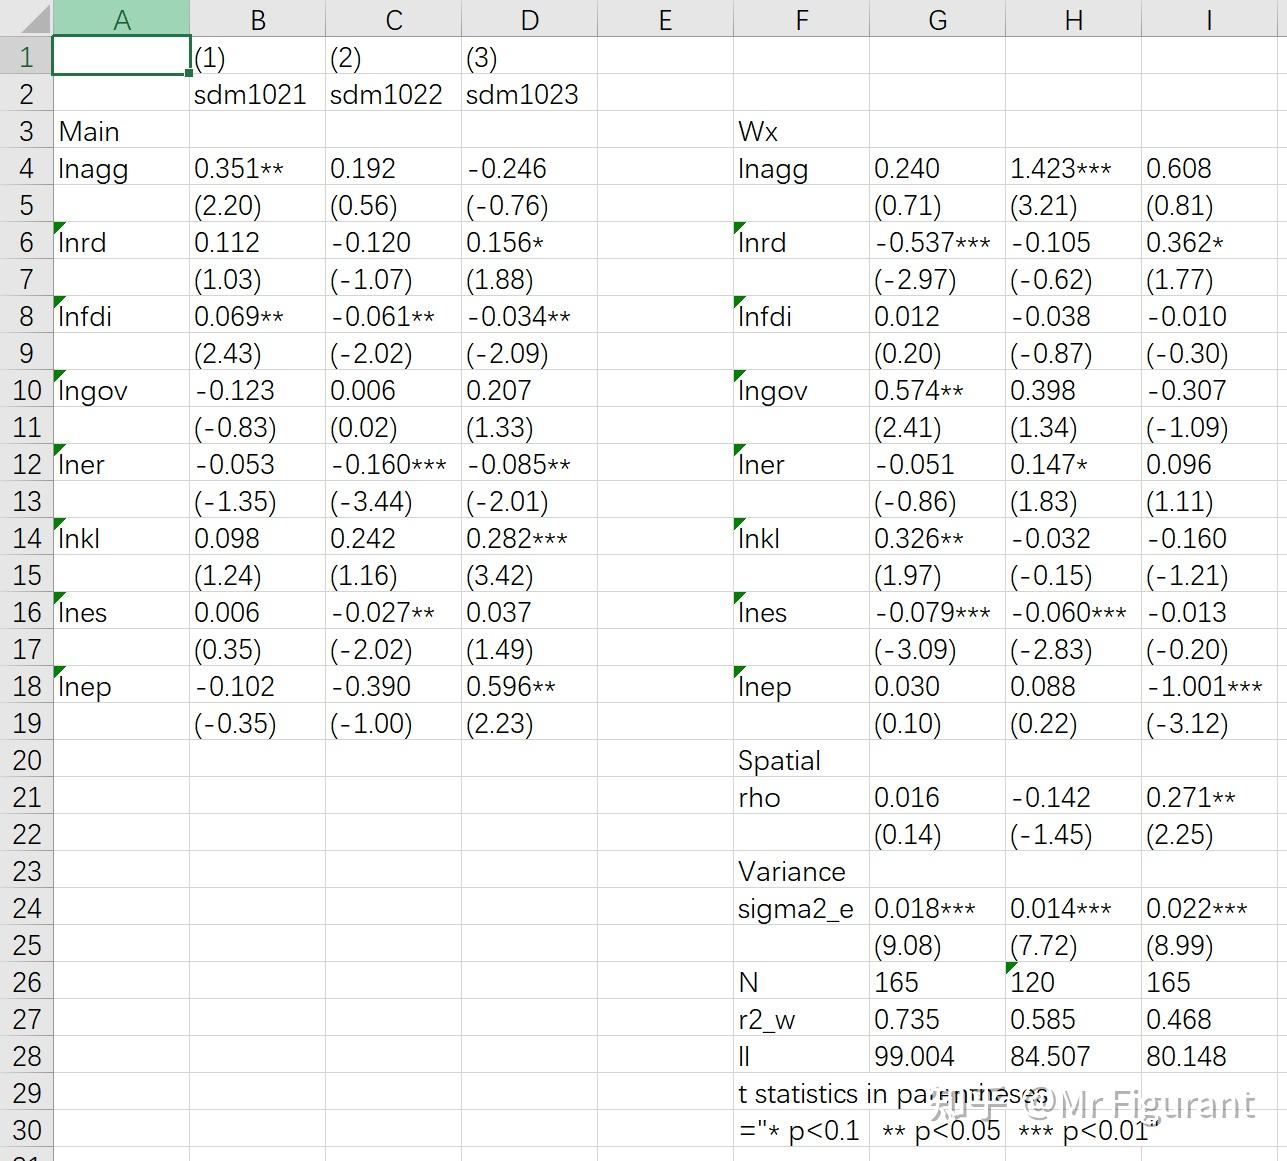Select column E header
The width and height of the screenshot is (1287, 1161).
pos(665,19)
